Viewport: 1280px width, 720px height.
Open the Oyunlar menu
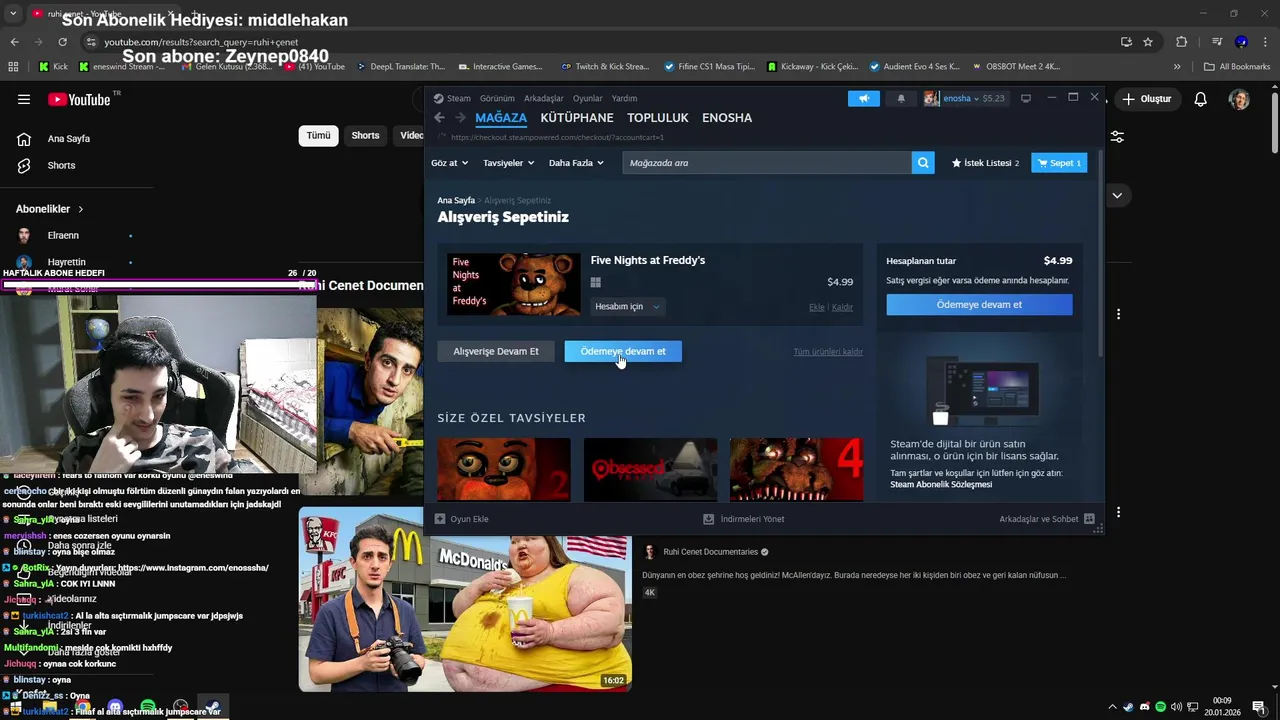click(588, 98)
